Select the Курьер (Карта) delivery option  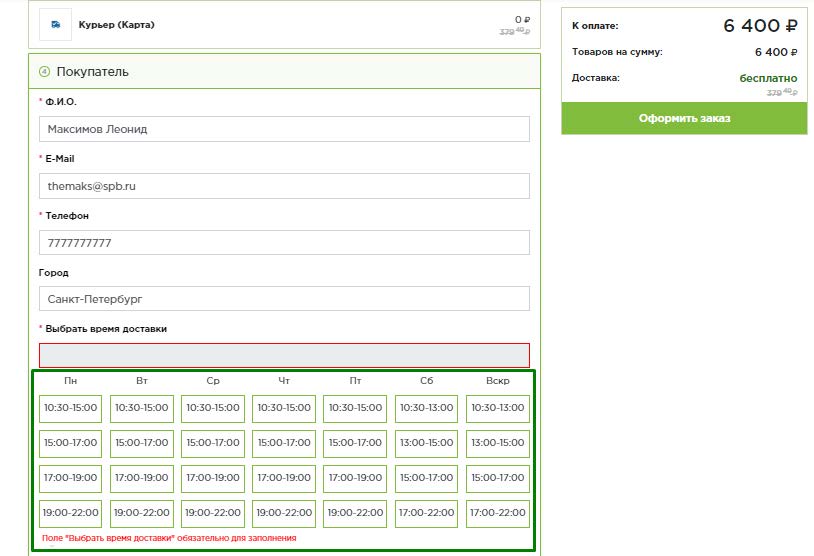click(284, 24)
